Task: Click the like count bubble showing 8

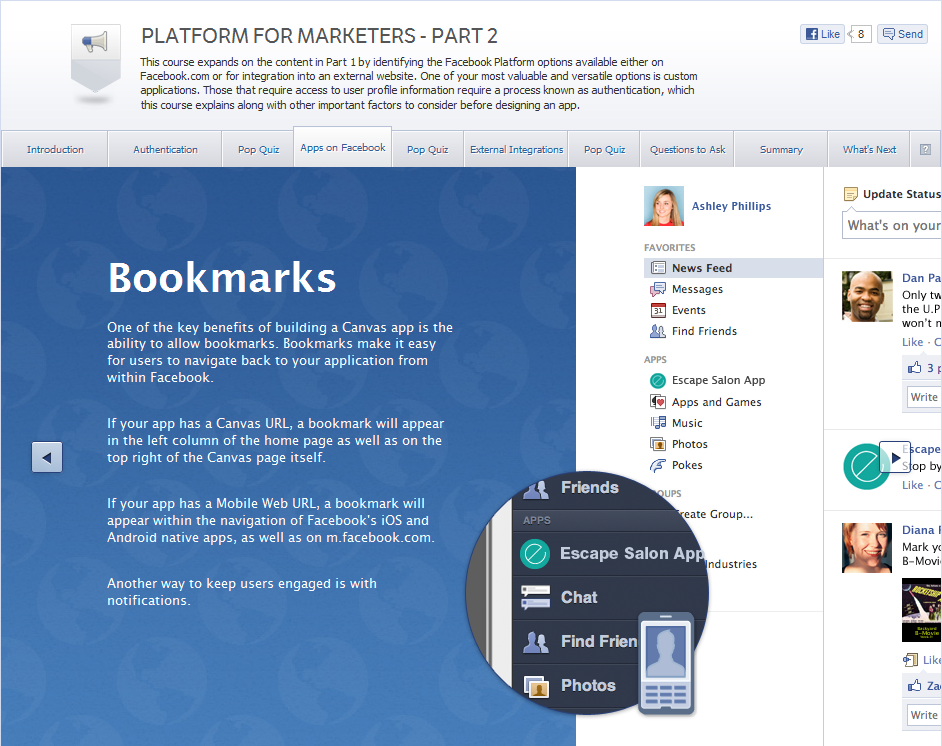Action: pos(860,34)
